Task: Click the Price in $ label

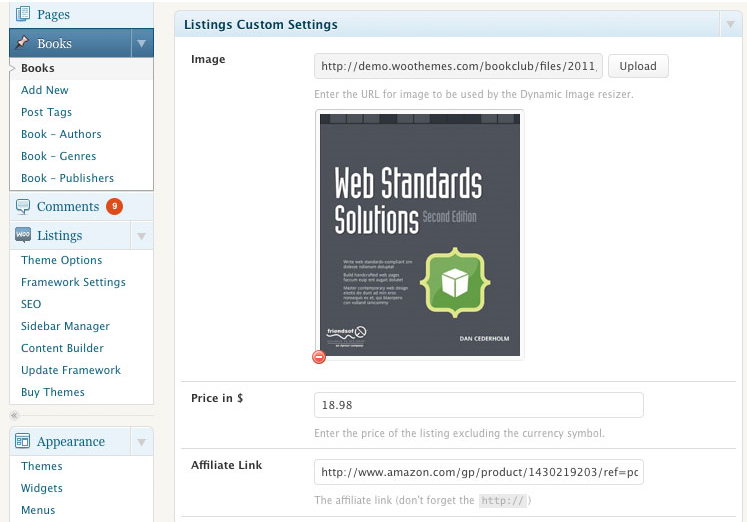Action: tap(217, 398)
